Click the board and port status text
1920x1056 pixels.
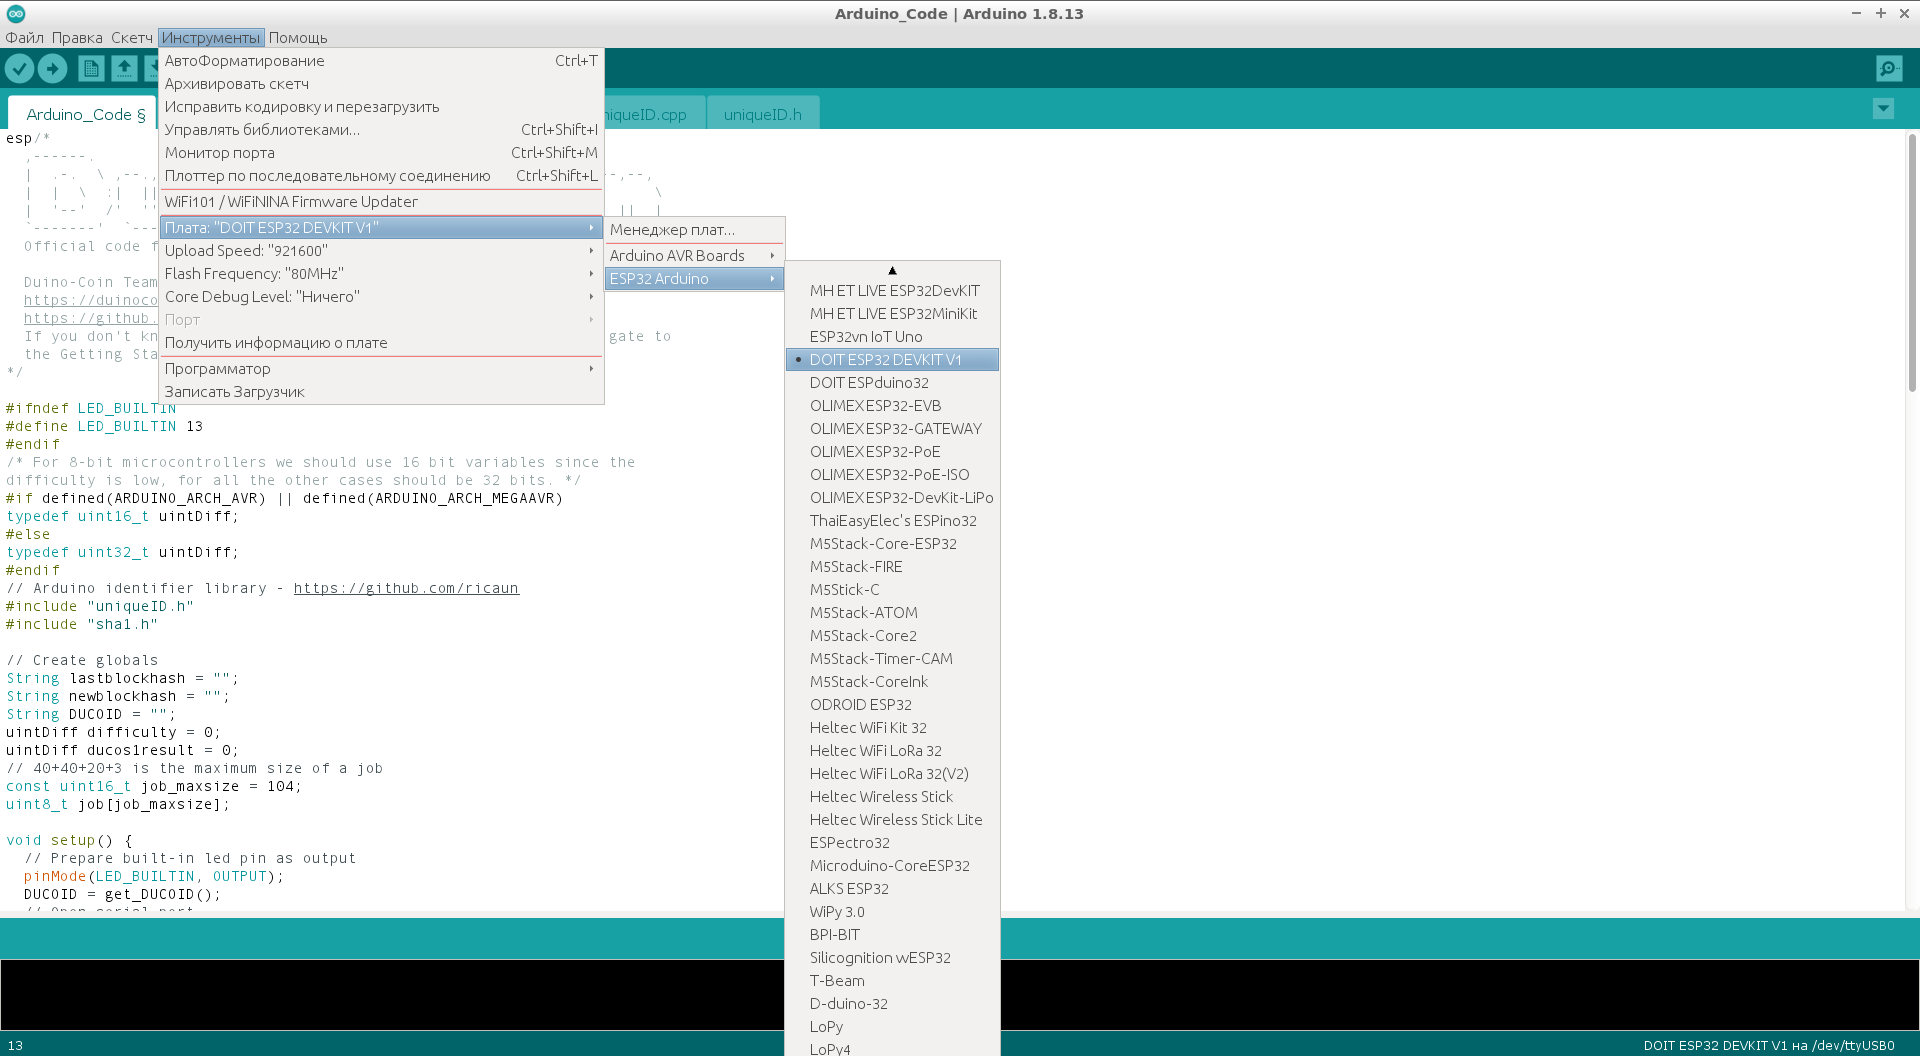[x=1769, y=1045]
